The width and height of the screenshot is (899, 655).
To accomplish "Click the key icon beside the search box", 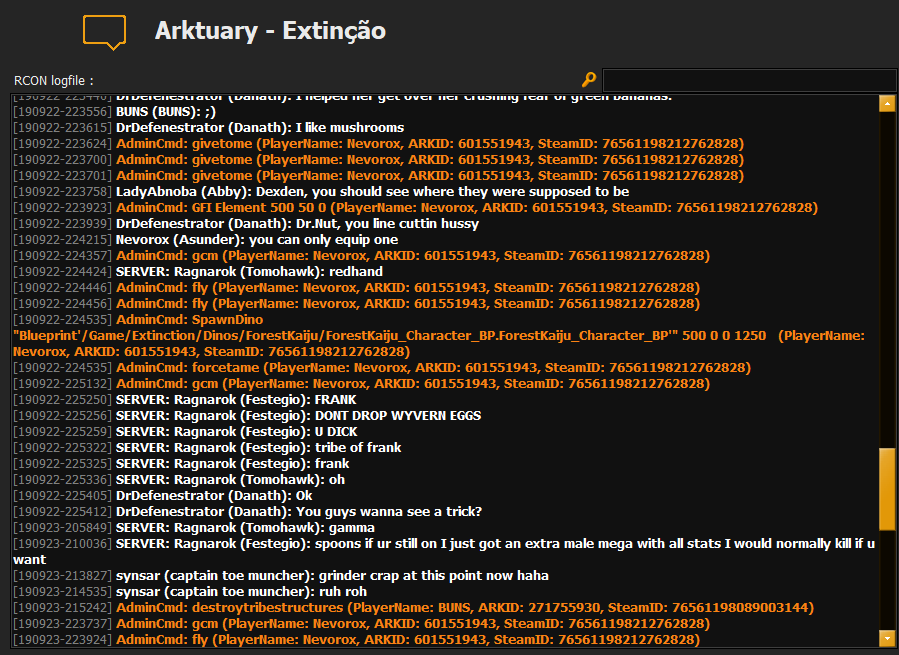I will pyautogui.click(x=589, y=80).
